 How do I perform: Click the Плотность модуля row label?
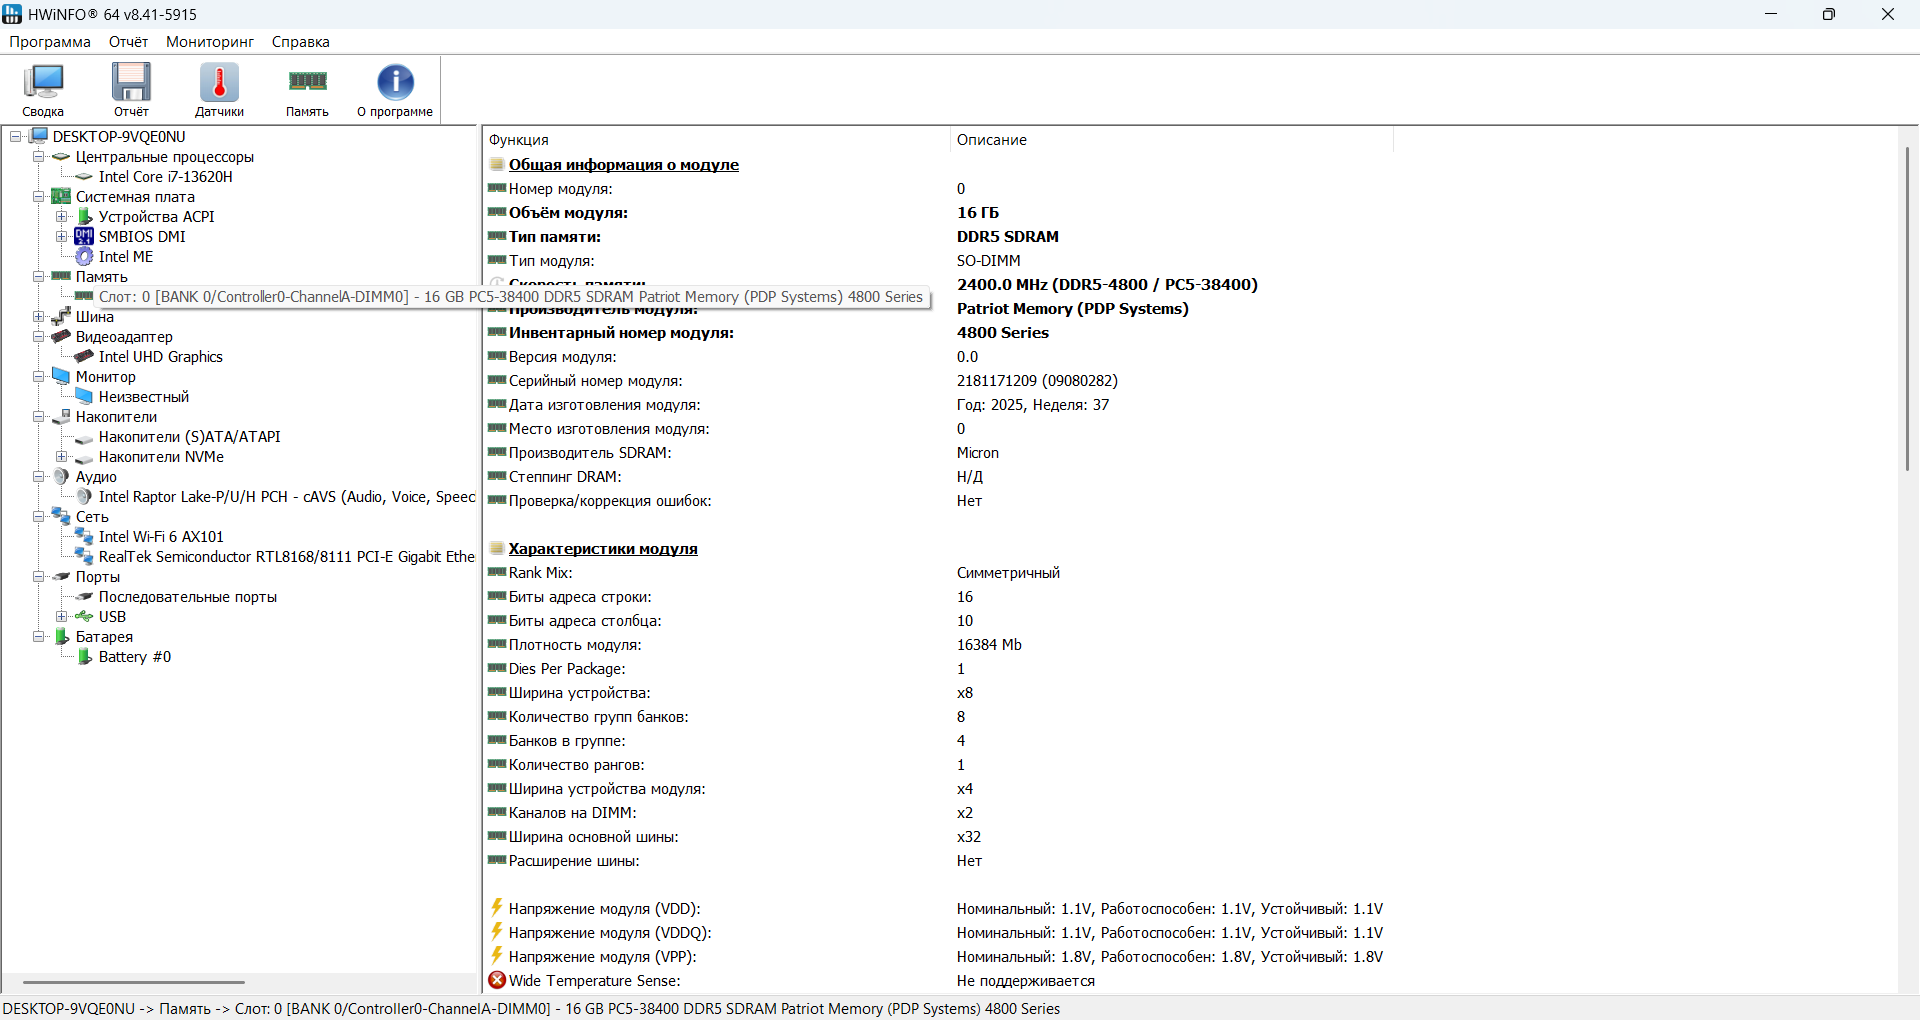click(575, 645)
